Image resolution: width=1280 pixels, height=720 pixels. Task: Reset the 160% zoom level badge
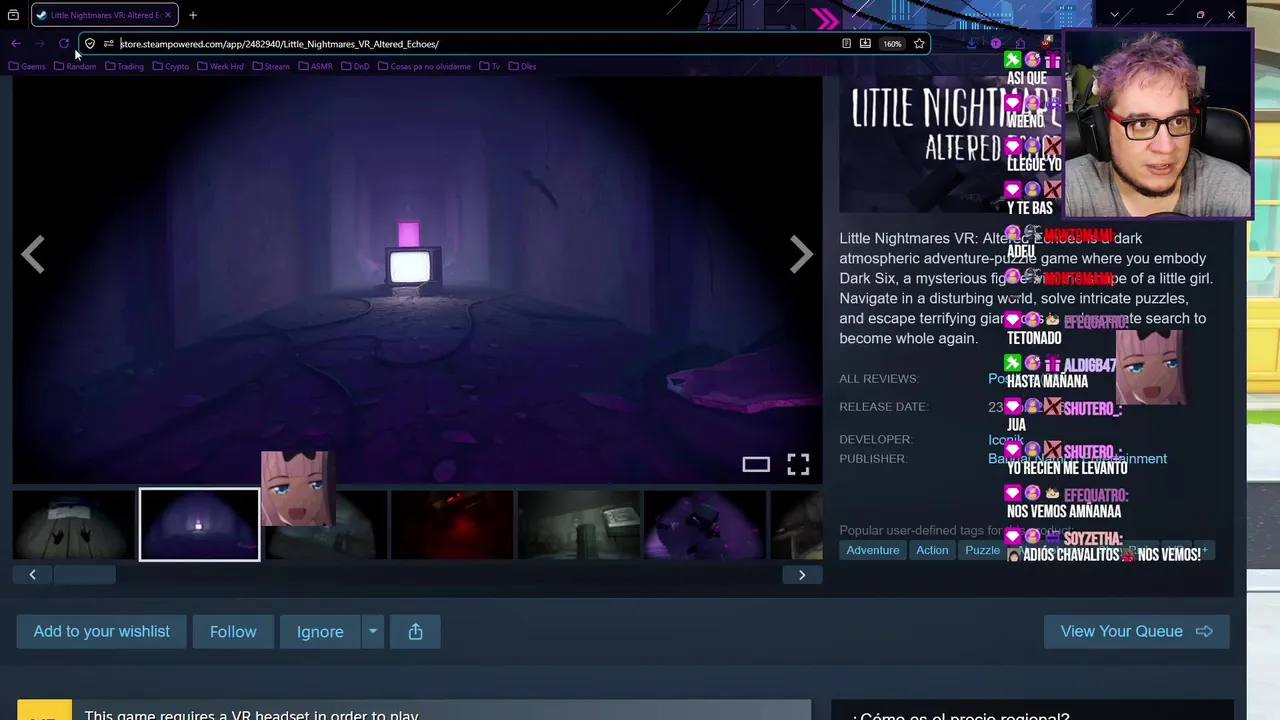tap(892, 44)
